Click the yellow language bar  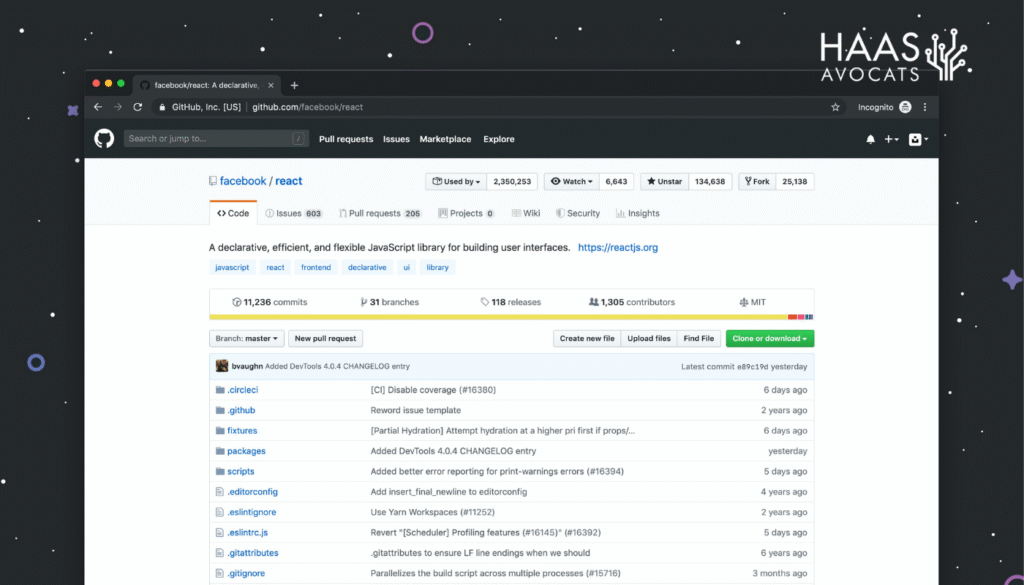[x=498, y=317]
